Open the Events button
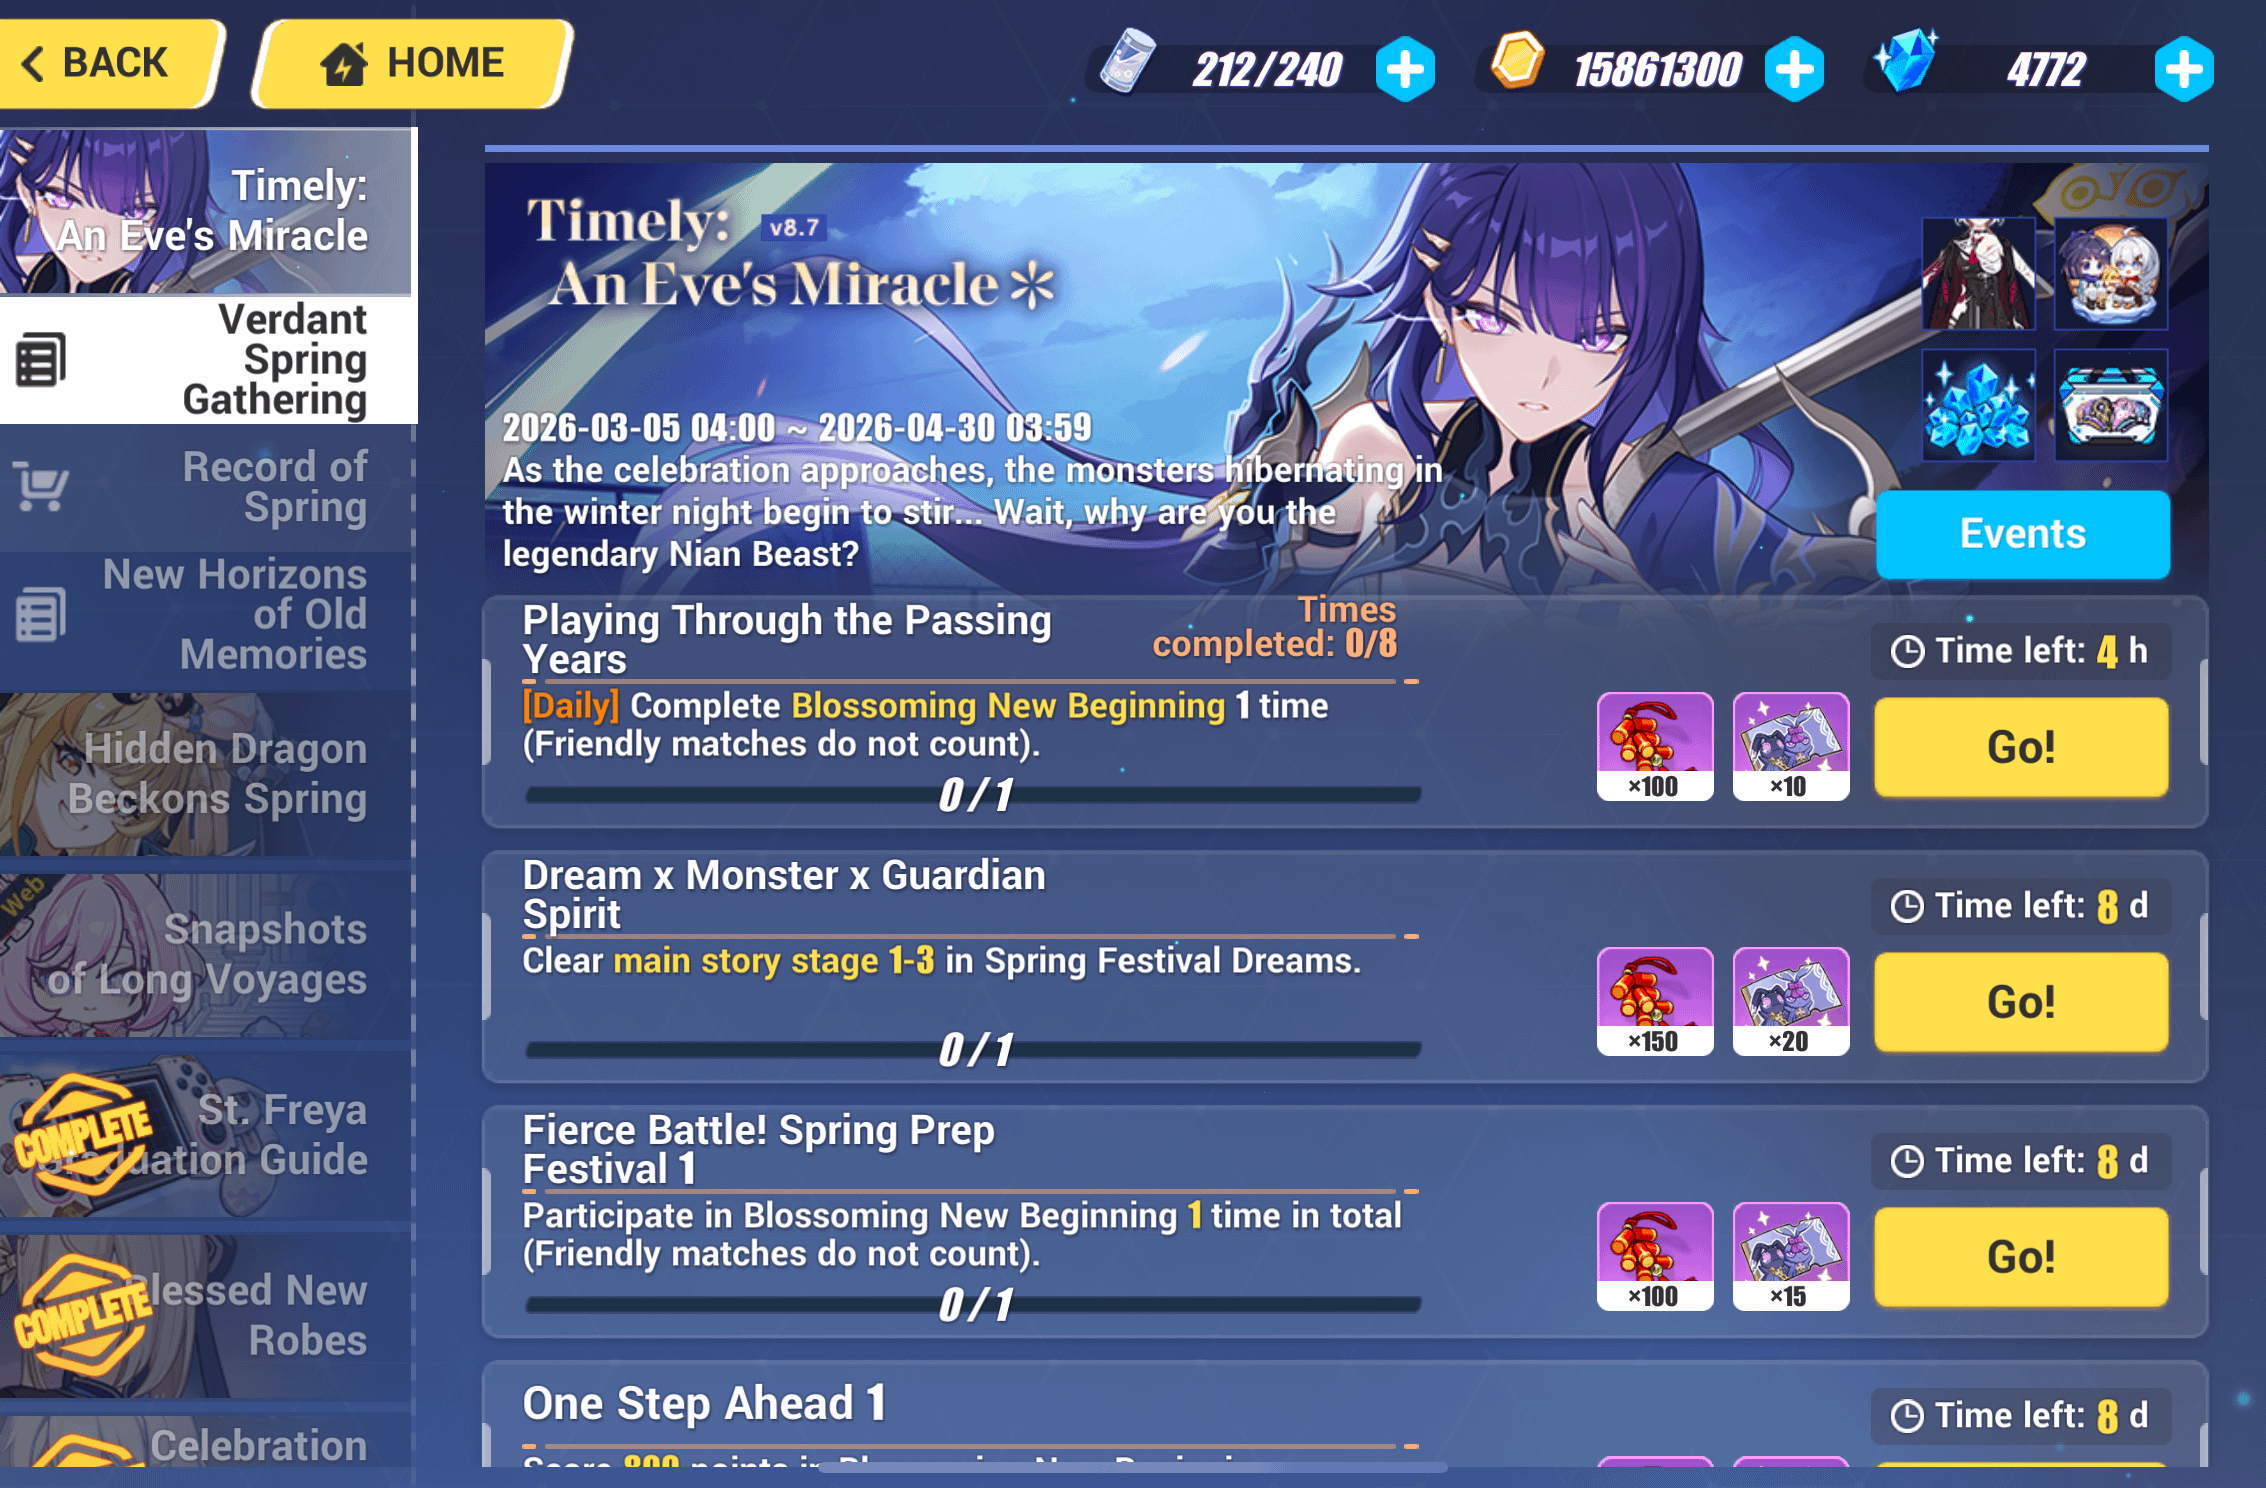 tap(2022, 534)
